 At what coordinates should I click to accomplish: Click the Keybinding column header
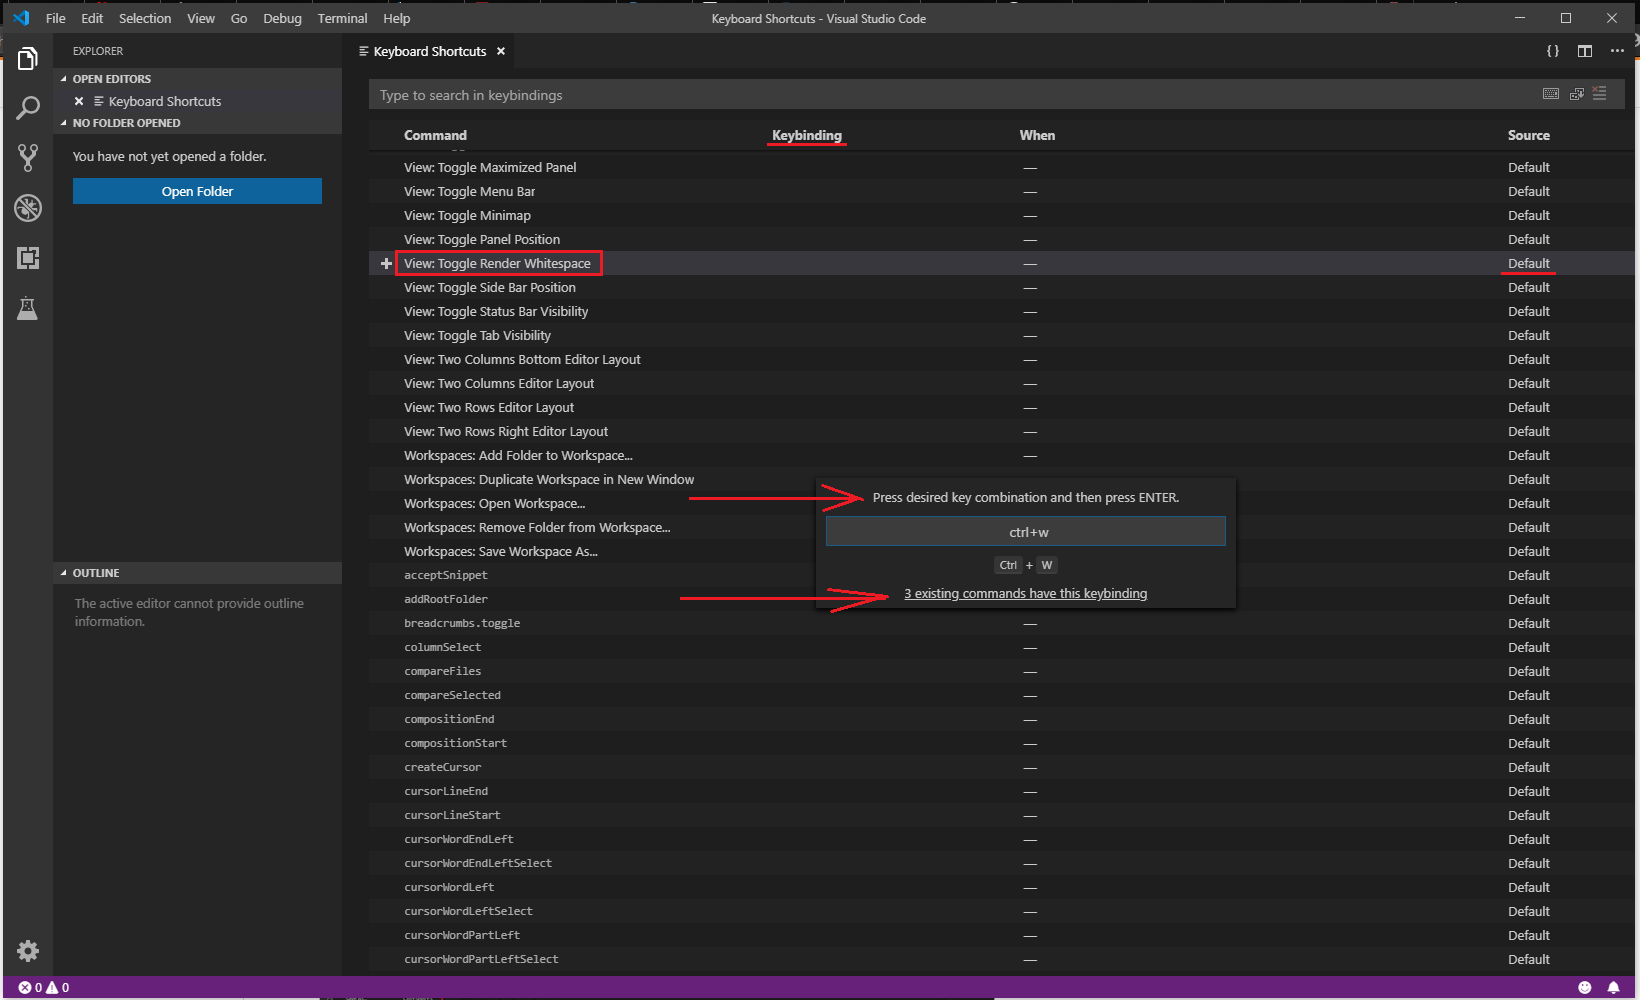(x=807, y=135)
